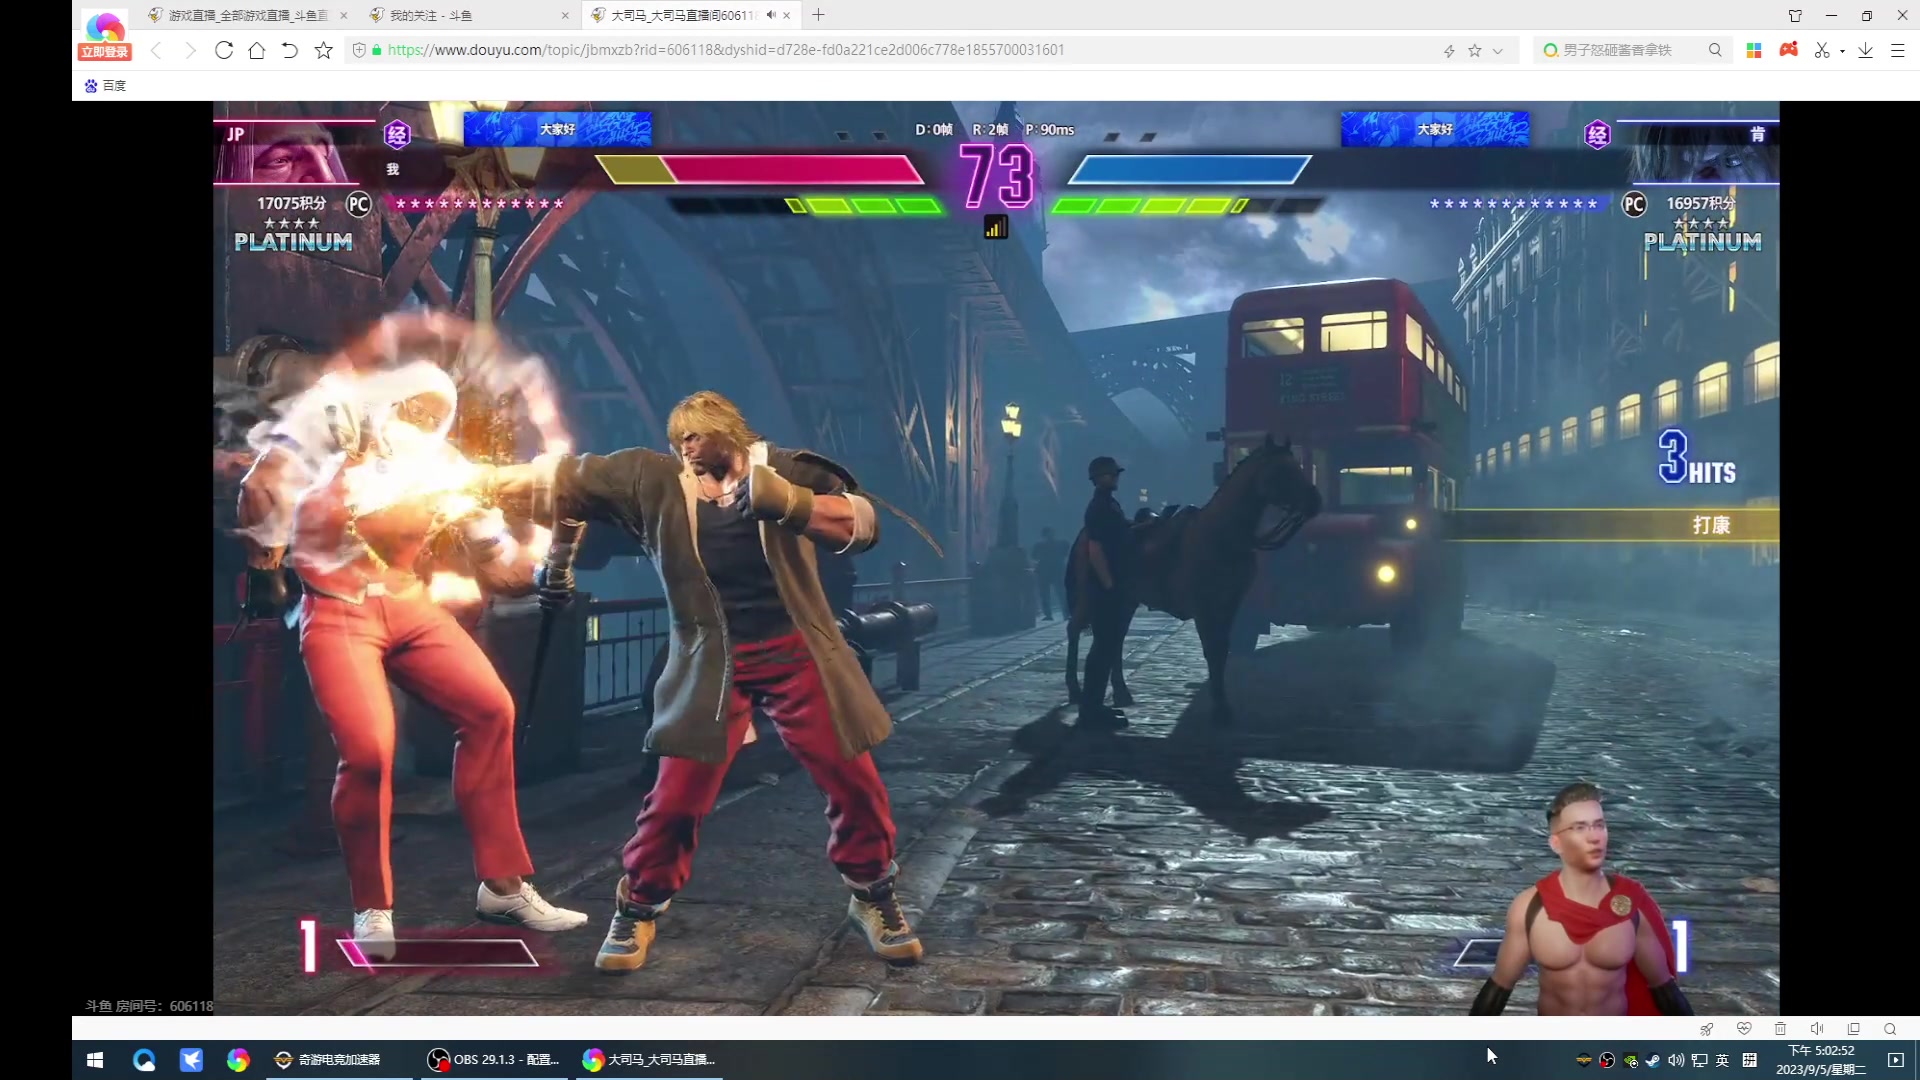Bookmark this page with address bar star

(x=1475, y=51)
